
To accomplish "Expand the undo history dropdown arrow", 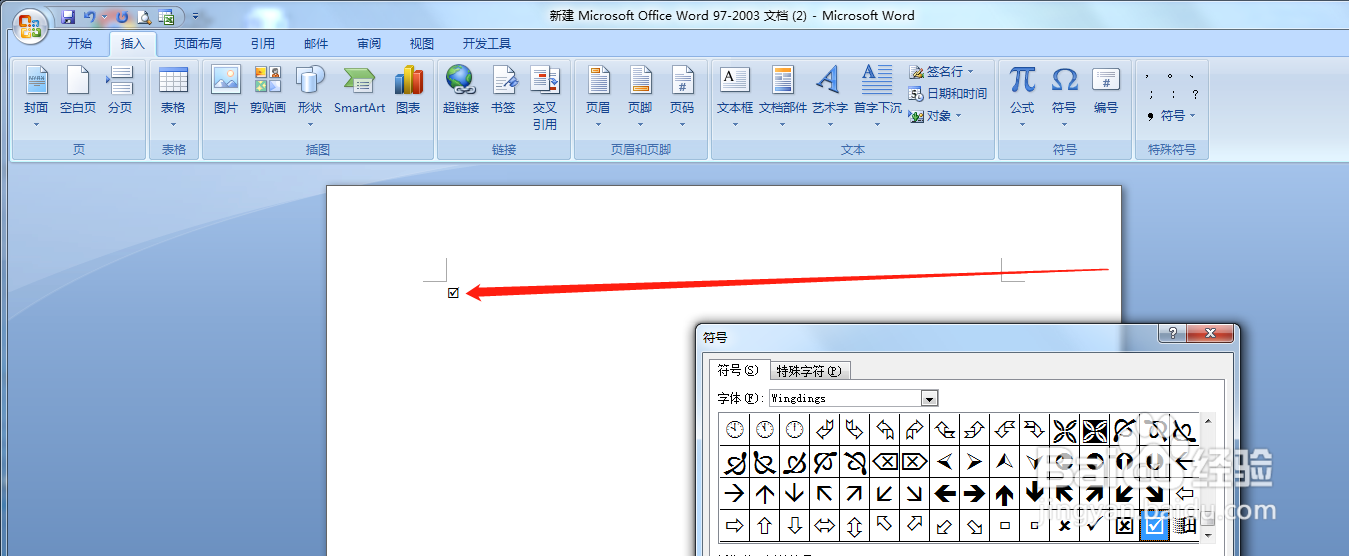I will tap(105, 17).
